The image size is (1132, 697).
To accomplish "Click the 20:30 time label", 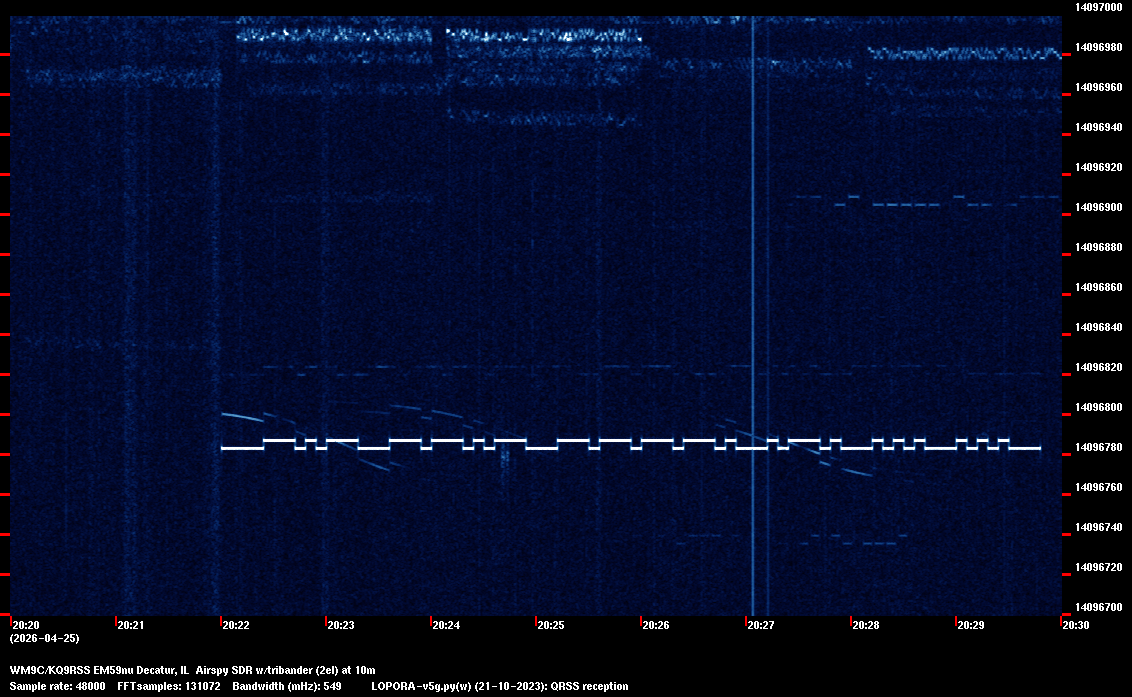I will [1076, 625].
